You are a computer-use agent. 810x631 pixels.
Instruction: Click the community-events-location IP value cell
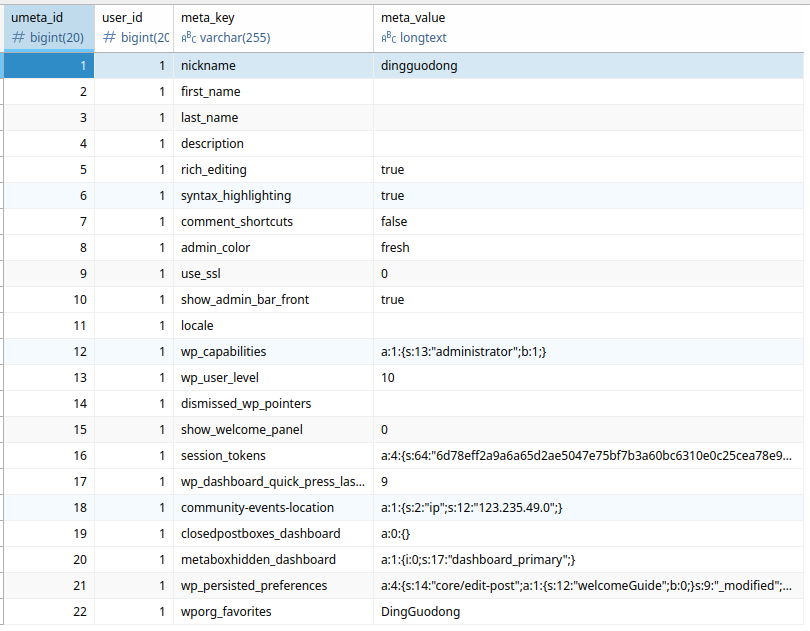click(590, 507)
